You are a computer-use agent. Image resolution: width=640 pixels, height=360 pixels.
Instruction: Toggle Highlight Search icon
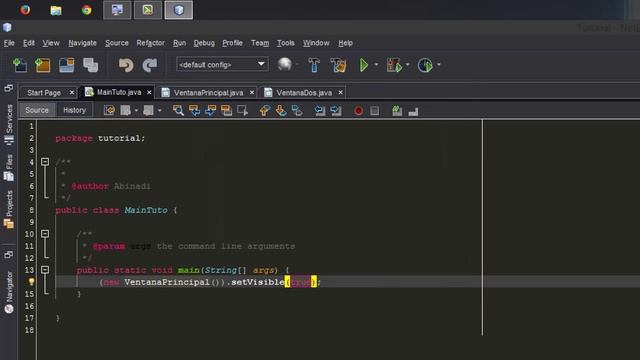[226, 110]
